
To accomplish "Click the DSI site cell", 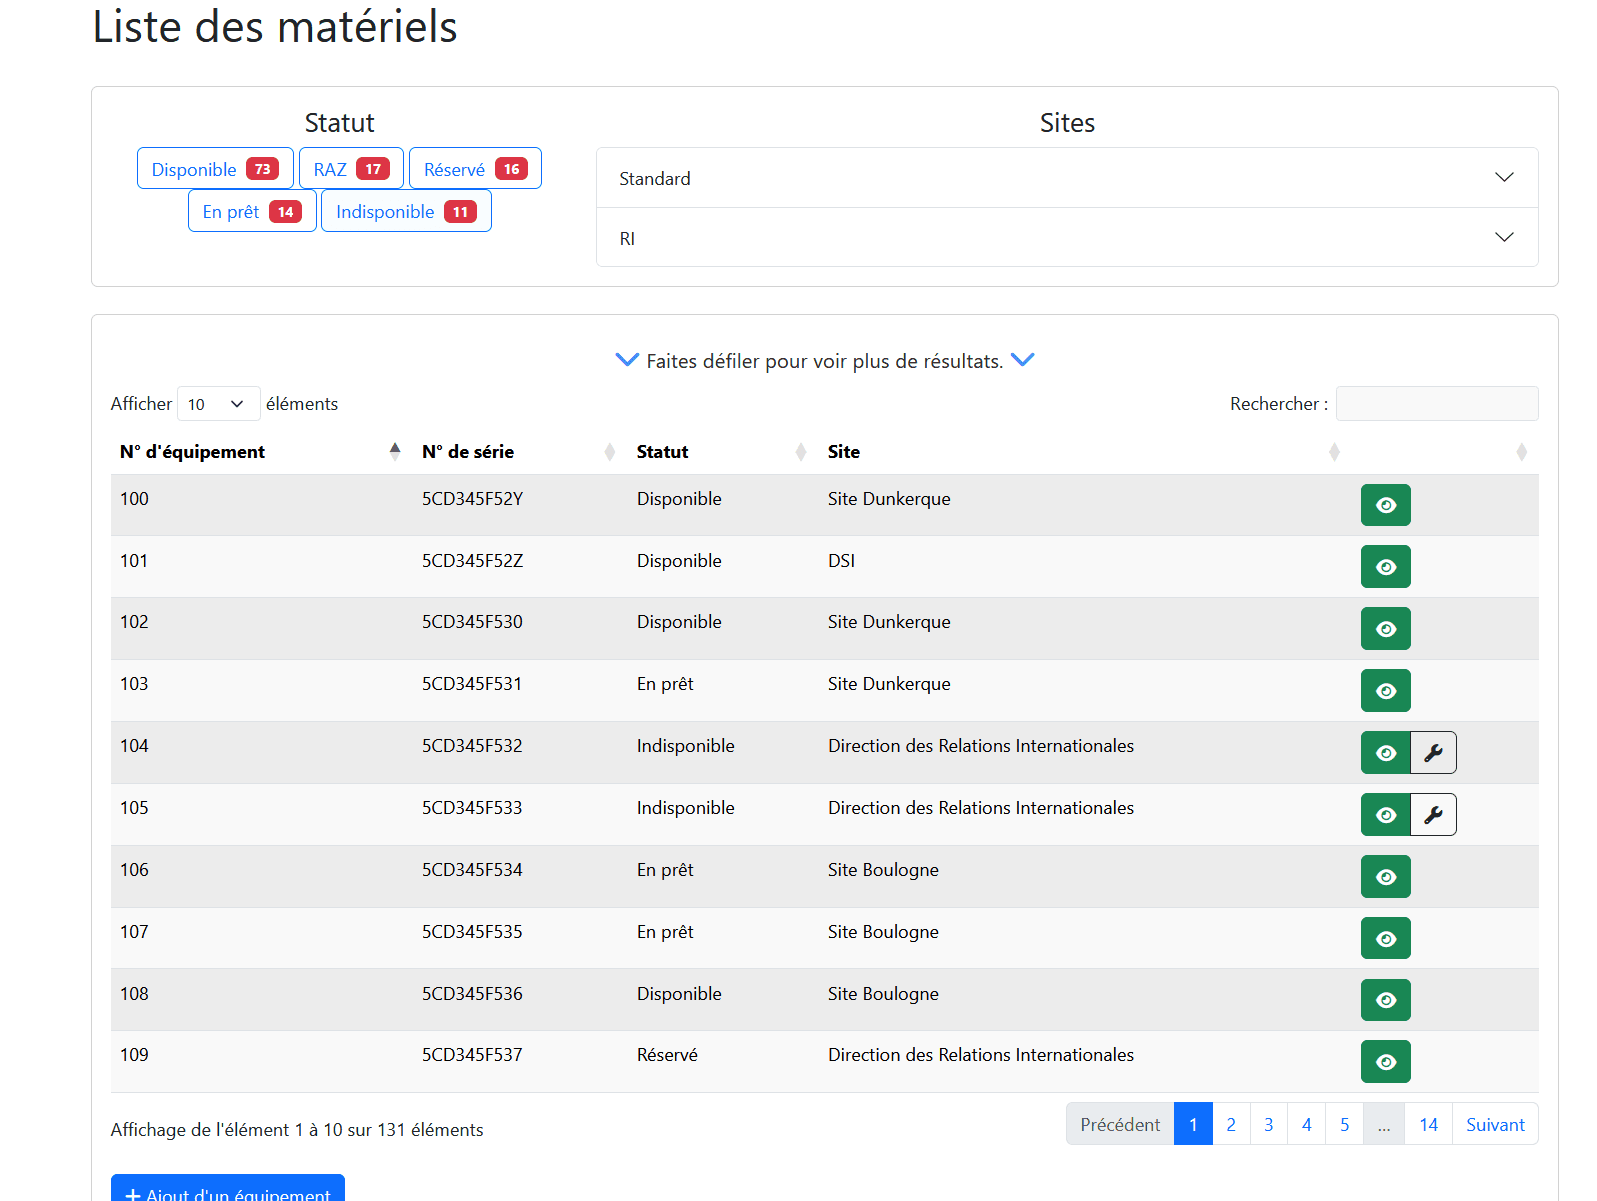I will tap(841, 561).
